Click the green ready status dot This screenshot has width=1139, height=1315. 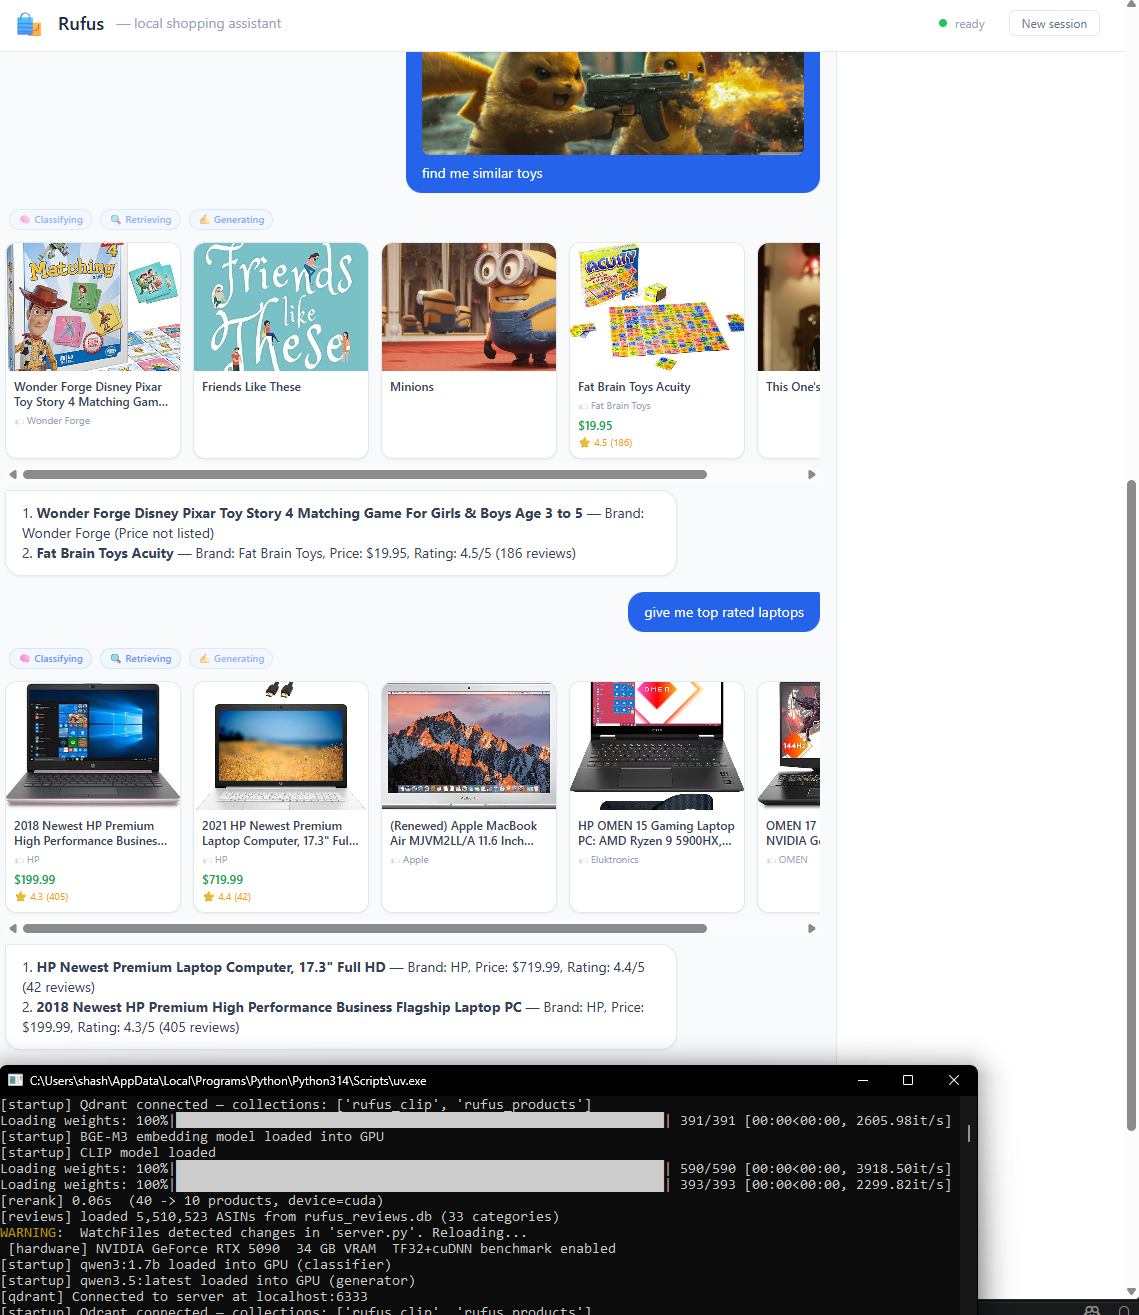coord(943,23)
